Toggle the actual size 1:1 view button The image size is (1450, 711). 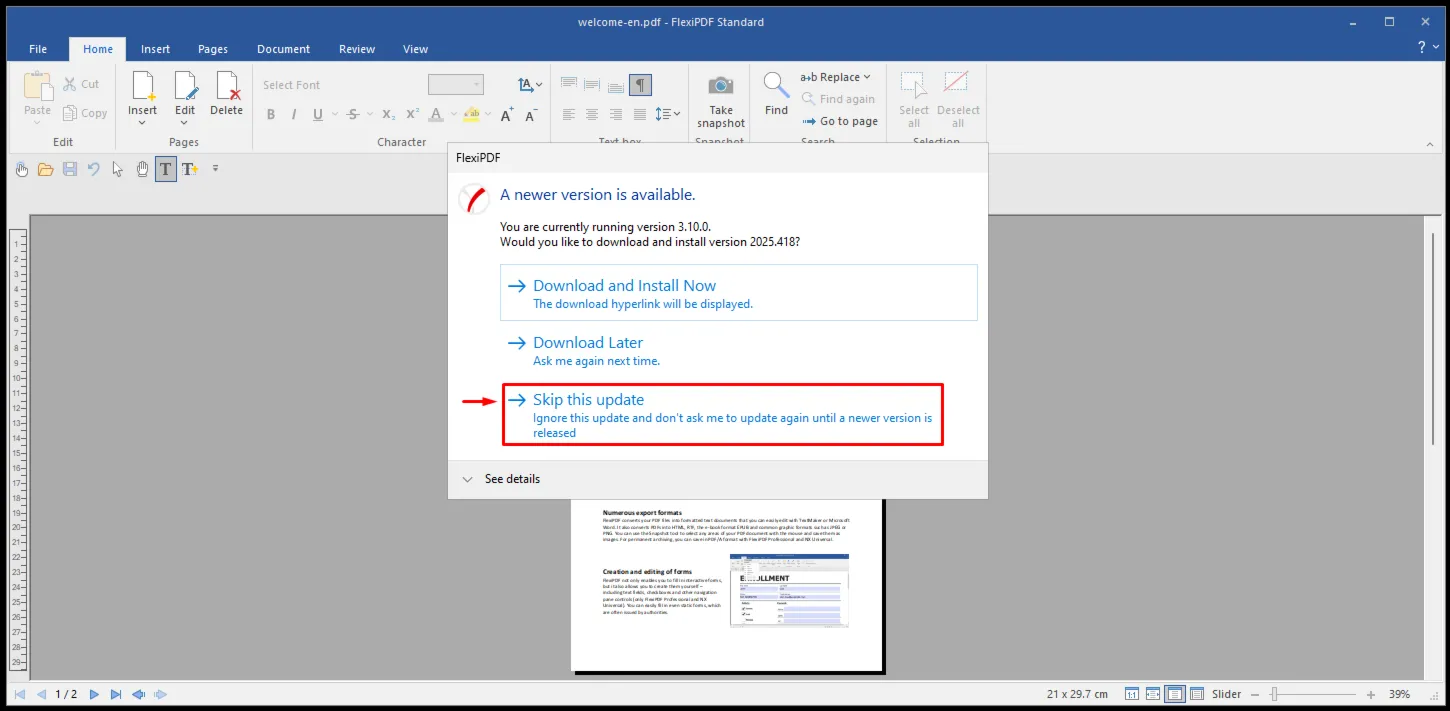(1132, 694)
